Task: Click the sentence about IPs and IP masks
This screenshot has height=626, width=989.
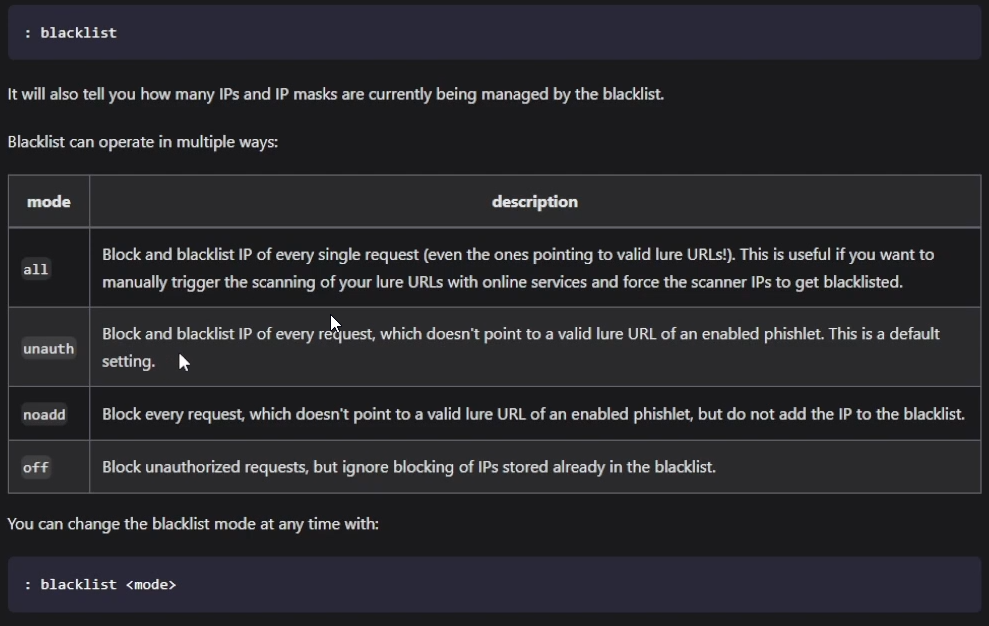Action: tap(335, 95)
